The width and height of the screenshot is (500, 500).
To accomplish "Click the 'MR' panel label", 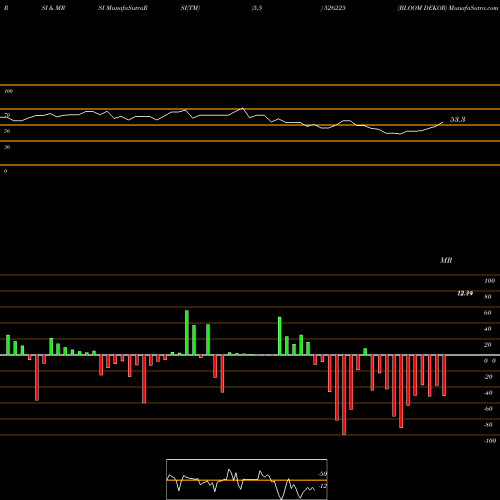I will (x=446, y=260).
